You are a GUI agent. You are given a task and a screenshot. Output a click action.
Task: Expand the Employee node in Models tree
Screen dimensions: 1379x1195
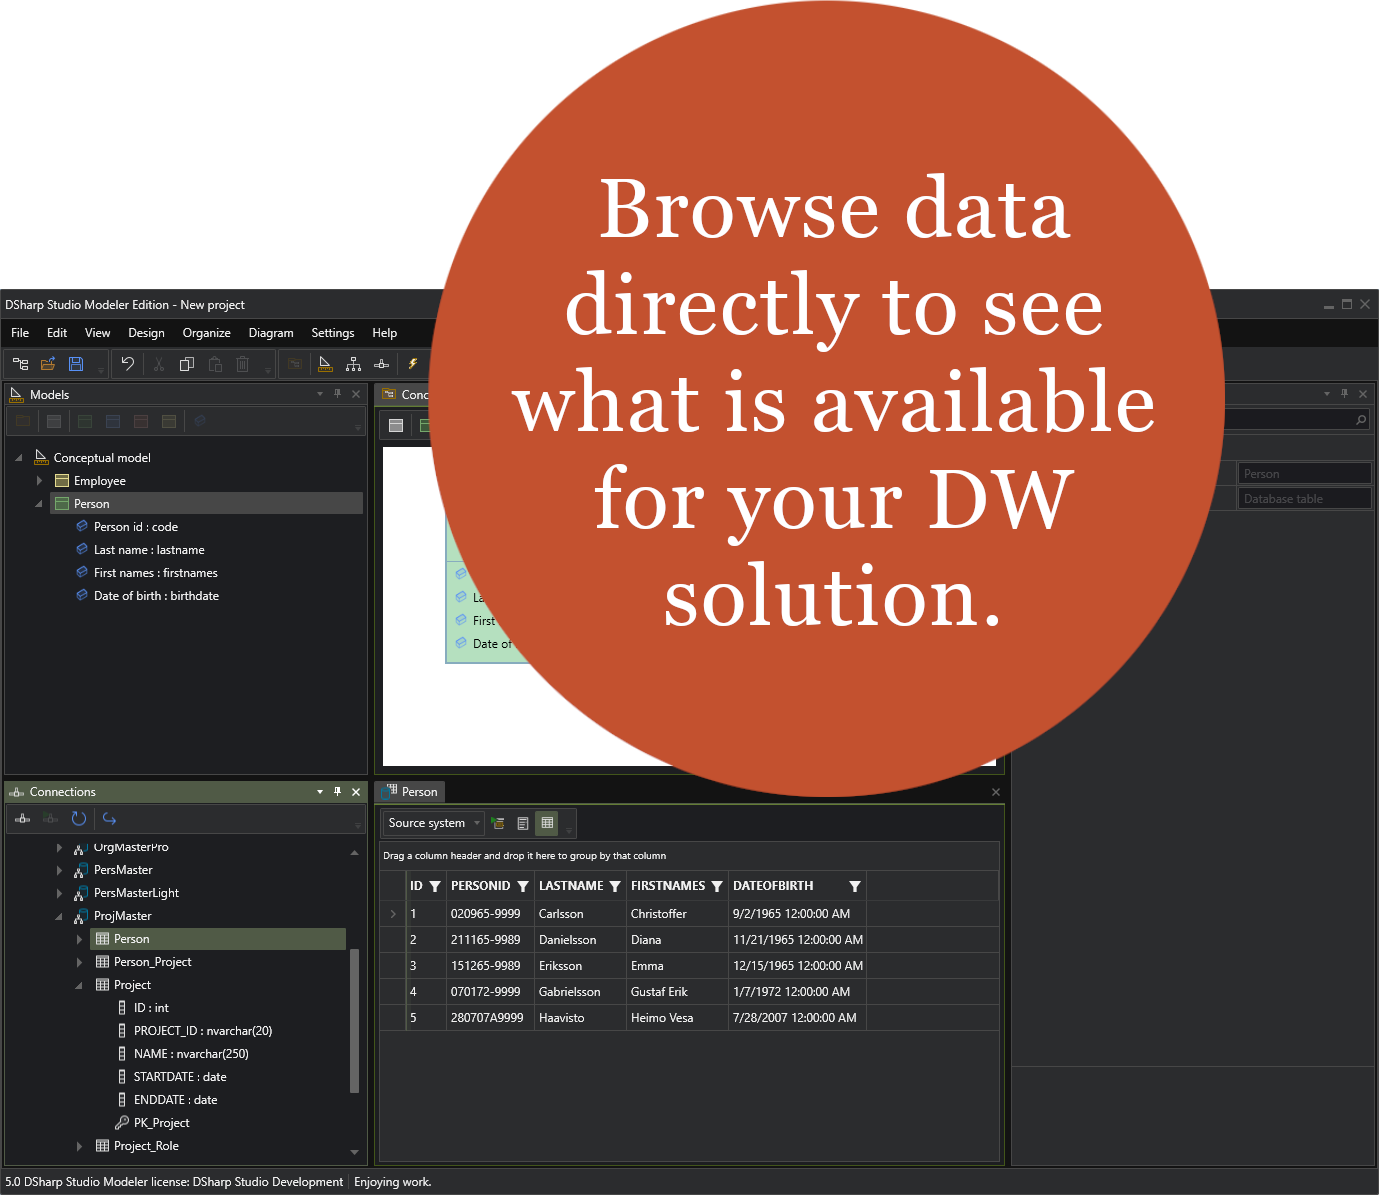pyautogui.click(x=40, y=481)
